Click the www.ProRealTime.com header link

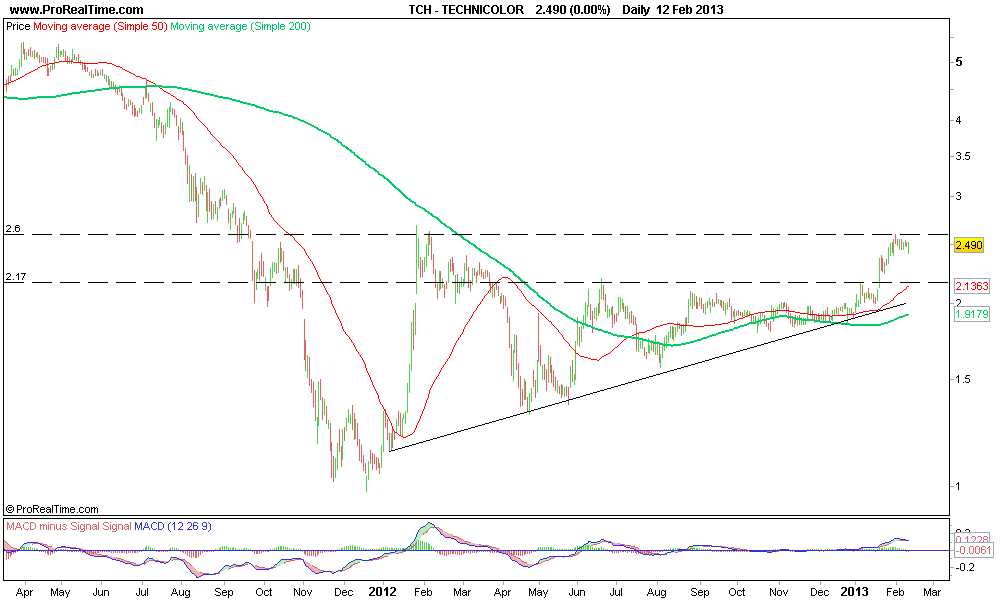(x=77, y=10)
